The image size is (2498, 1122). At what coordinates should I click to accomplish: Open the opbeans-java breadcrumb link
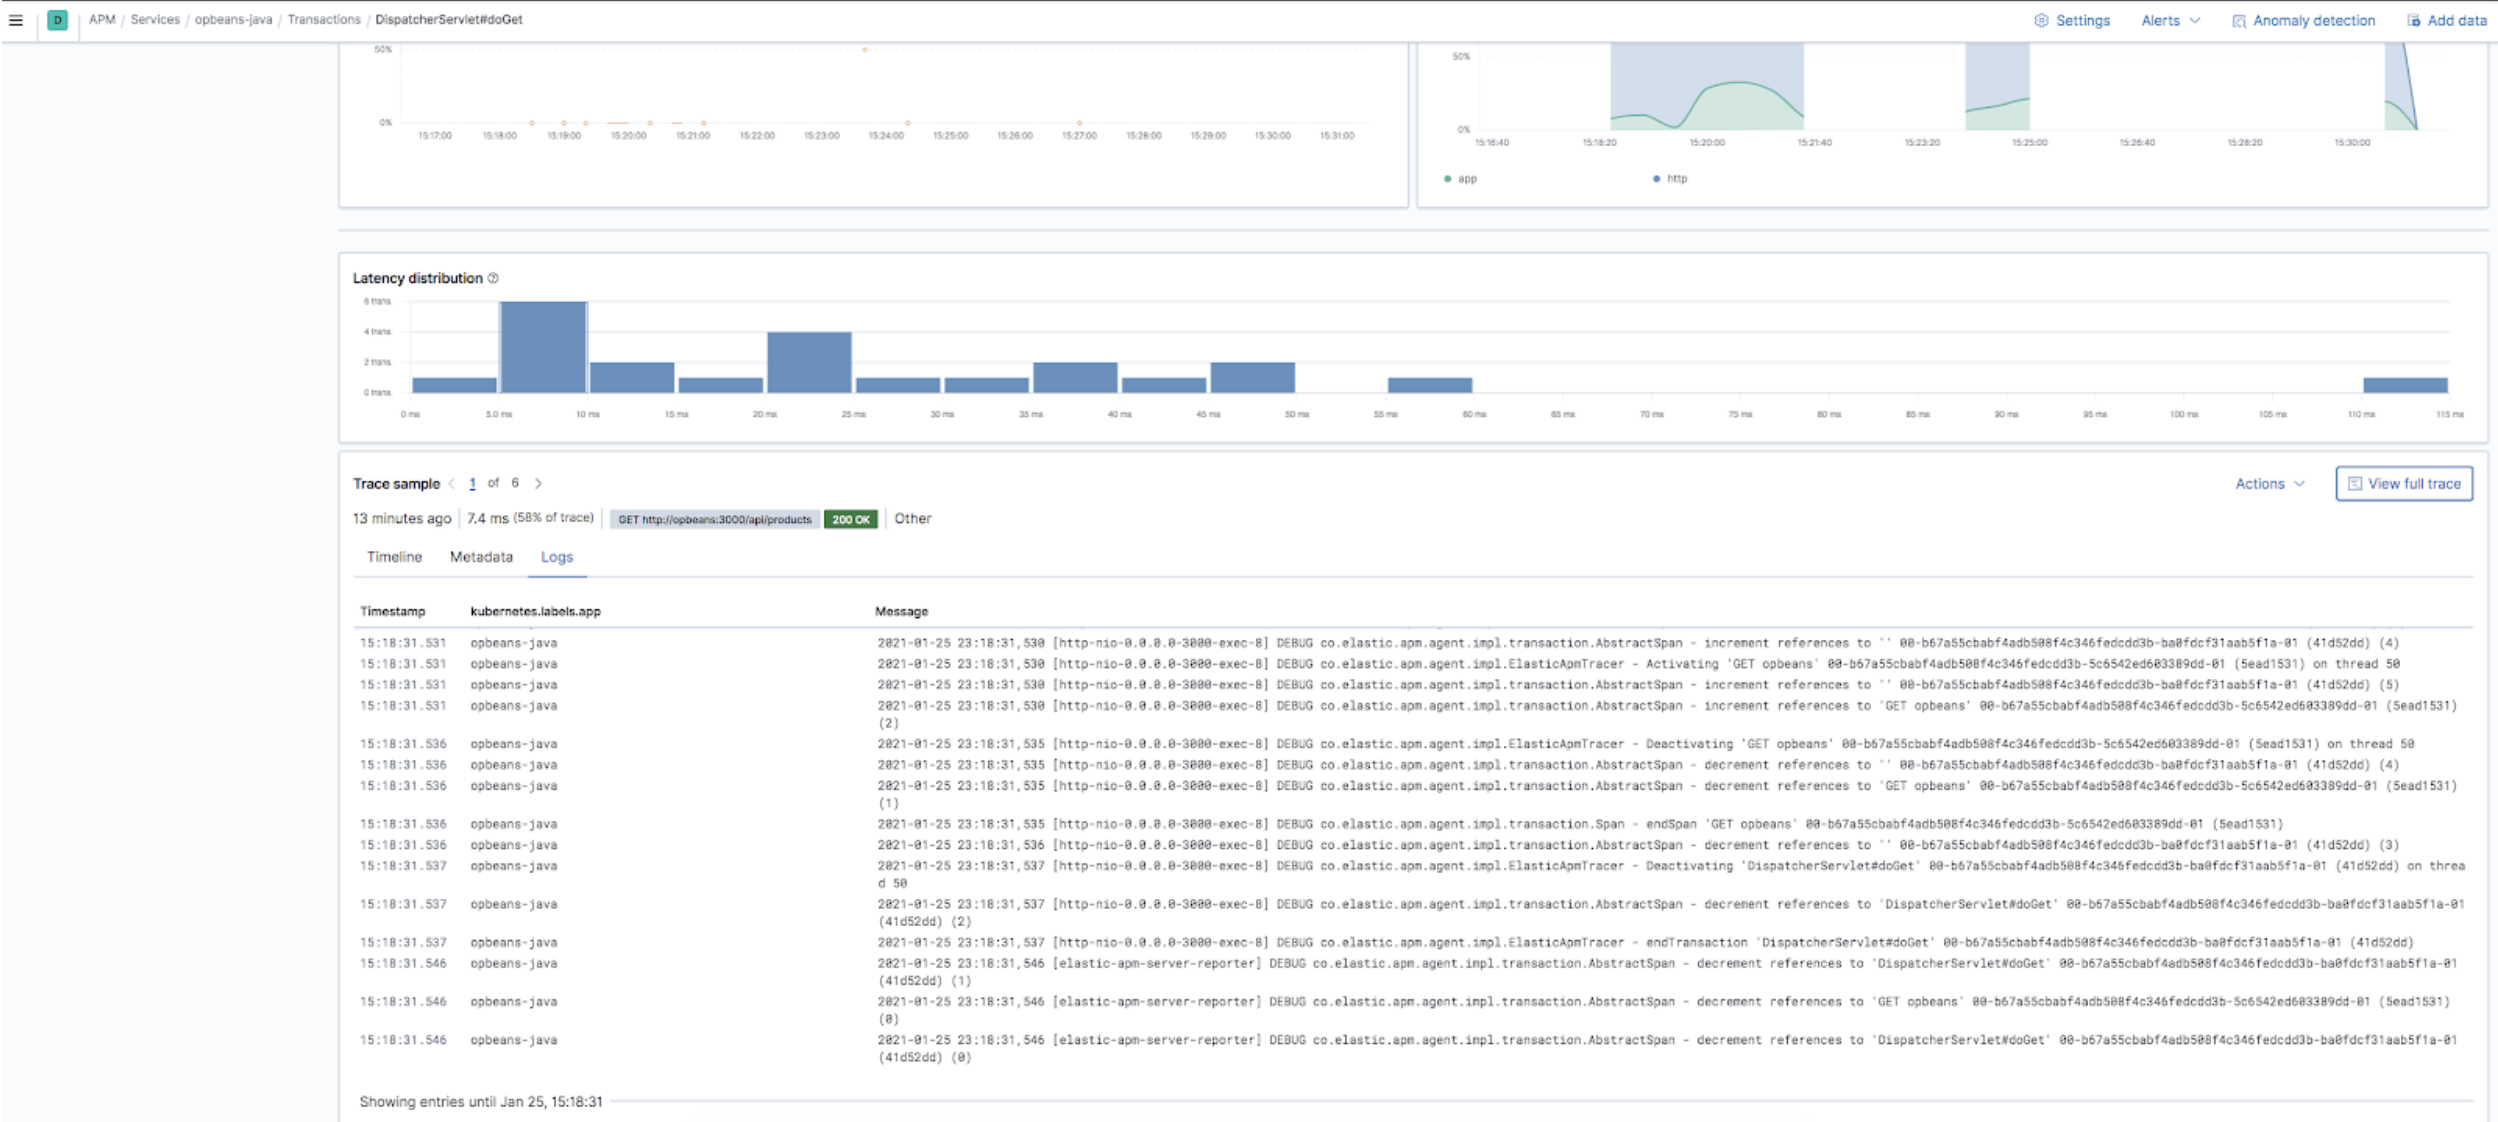point(232,19)
